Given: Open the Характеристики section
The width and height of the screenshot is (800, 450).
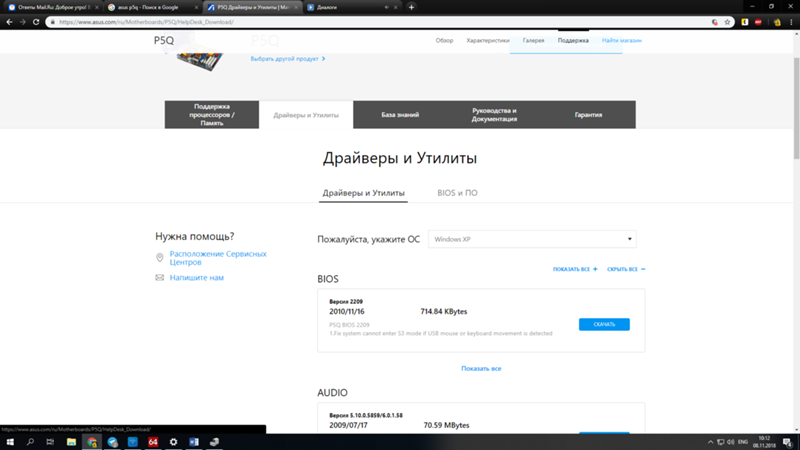Looking at the screenshot, I should (488, 40).
